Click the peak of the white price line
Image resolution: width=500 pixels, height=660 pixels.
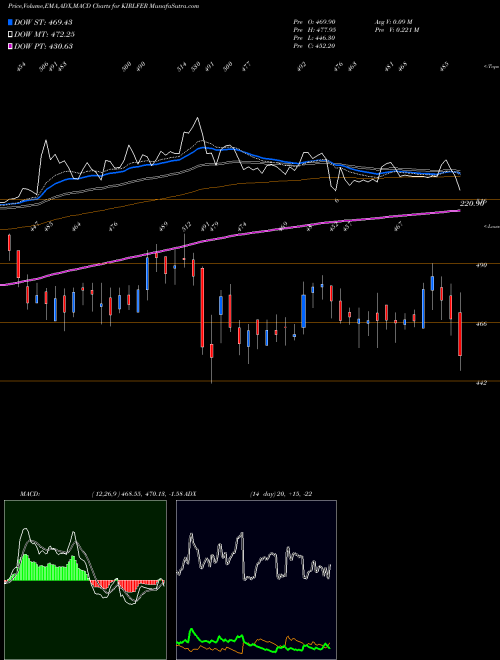(197, 118)
